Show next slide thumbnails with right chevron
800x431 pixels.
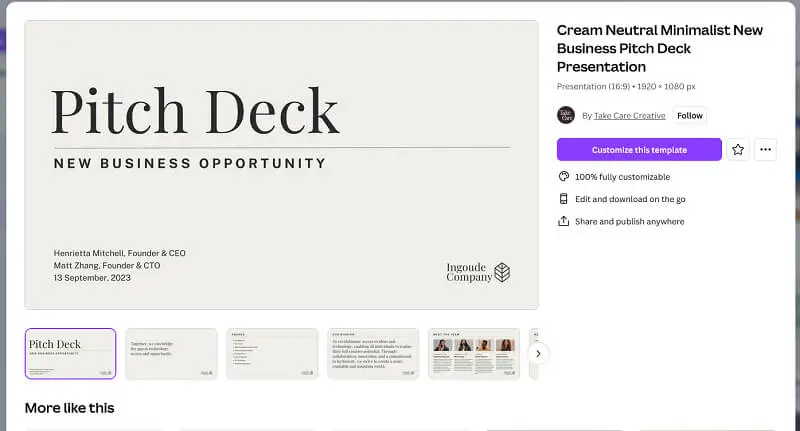click(538, 353)
